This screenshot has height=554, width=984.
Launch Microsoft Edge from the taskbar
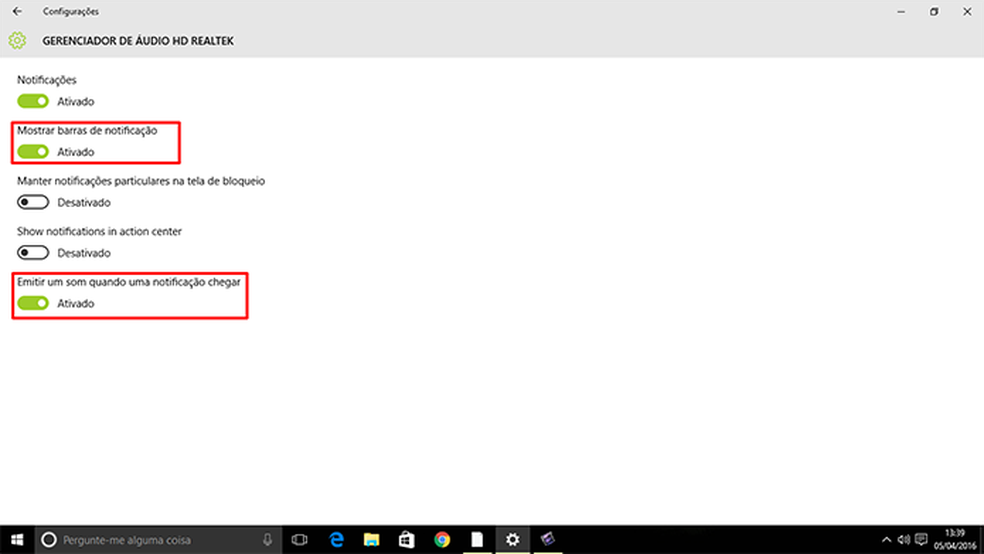[336, 540]
